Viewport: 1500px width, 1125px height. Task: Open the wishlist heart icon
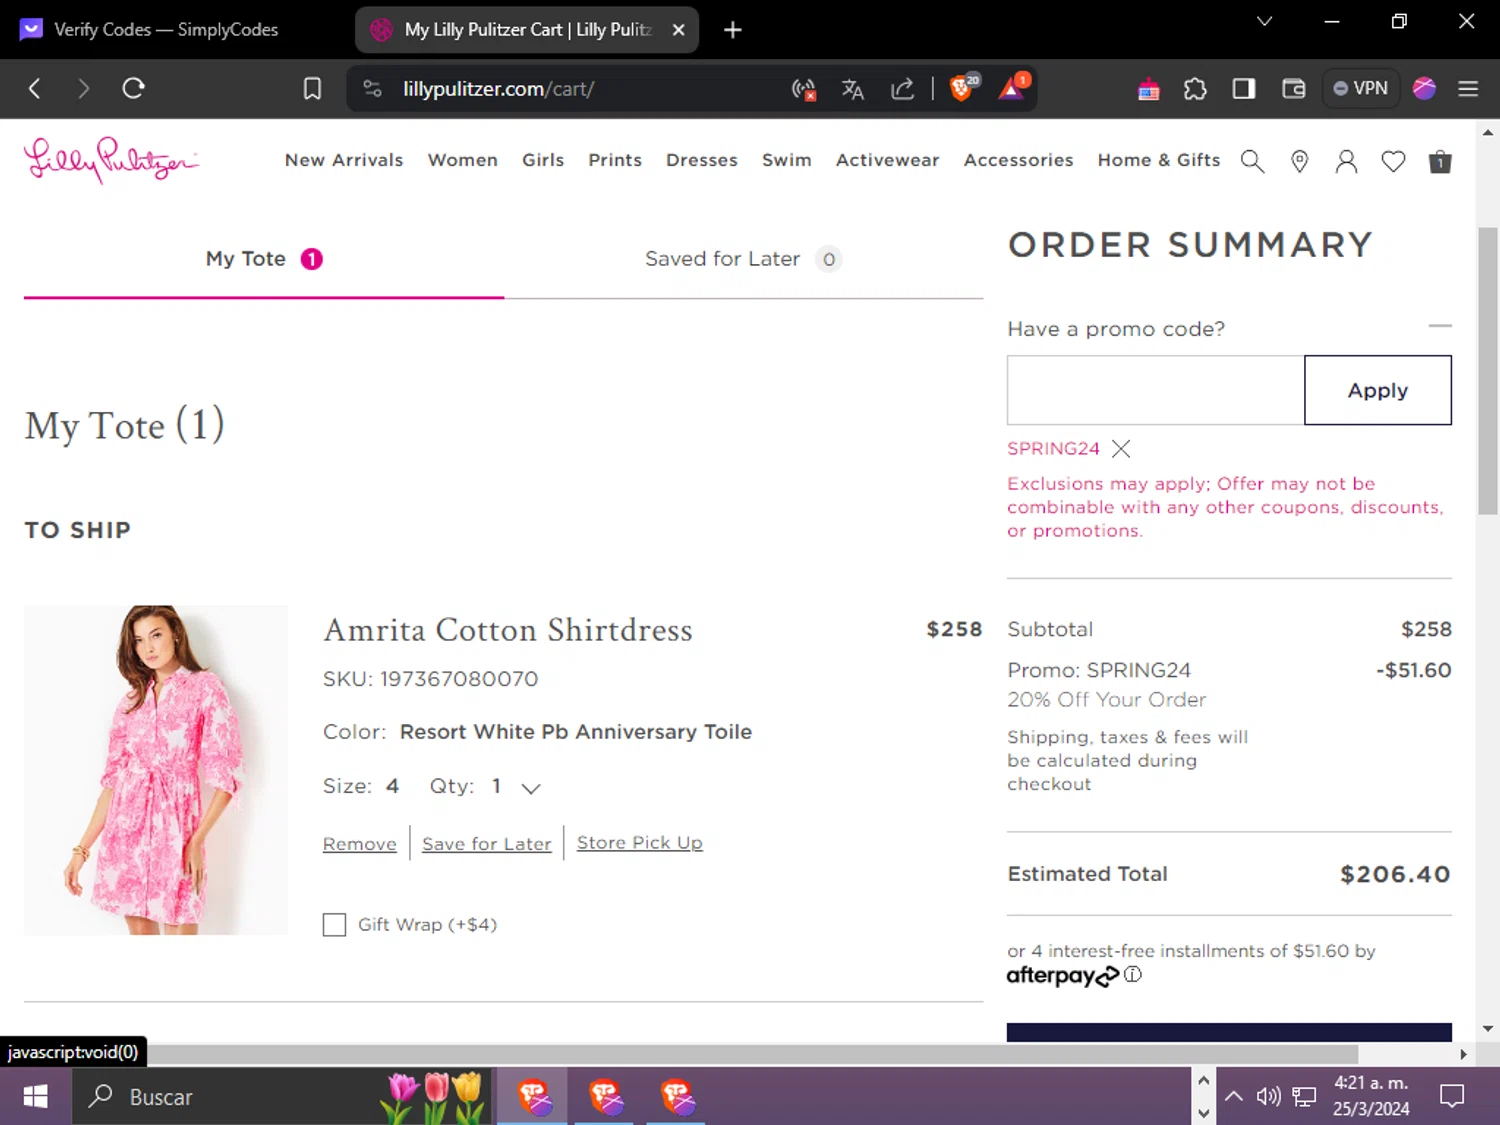pos(1393,161)
